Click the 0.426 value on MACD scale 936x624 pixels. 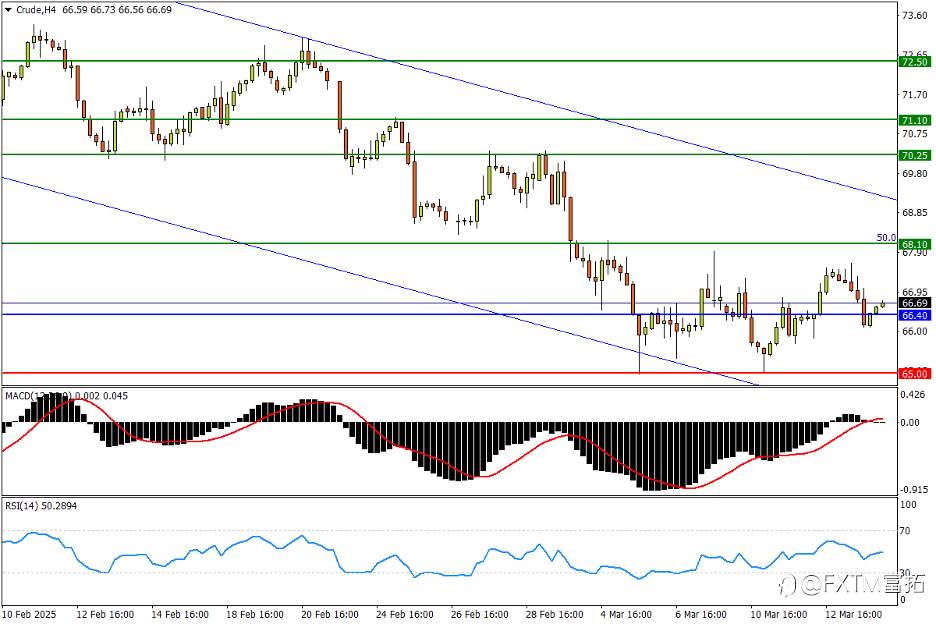(x=915, y=394)
